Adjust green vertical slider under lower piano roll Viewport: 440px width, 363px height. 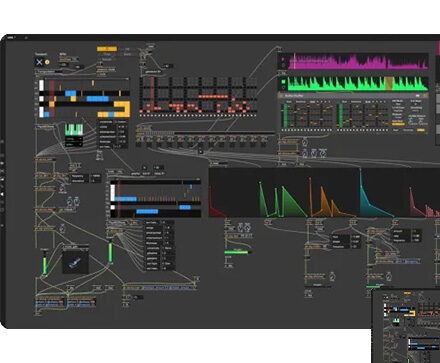tap(110, 252)
